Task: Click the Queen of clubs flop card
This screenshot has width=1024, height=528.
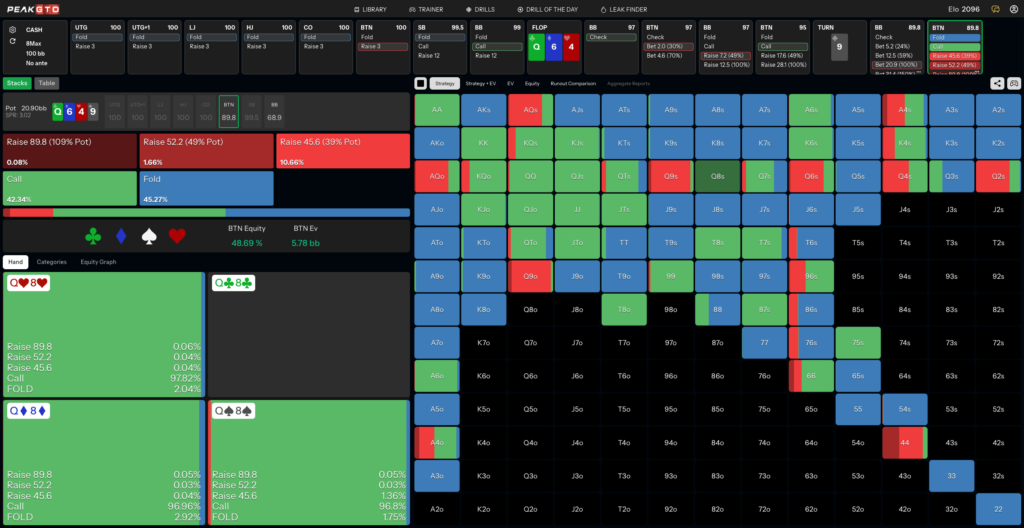Action: 537,48
